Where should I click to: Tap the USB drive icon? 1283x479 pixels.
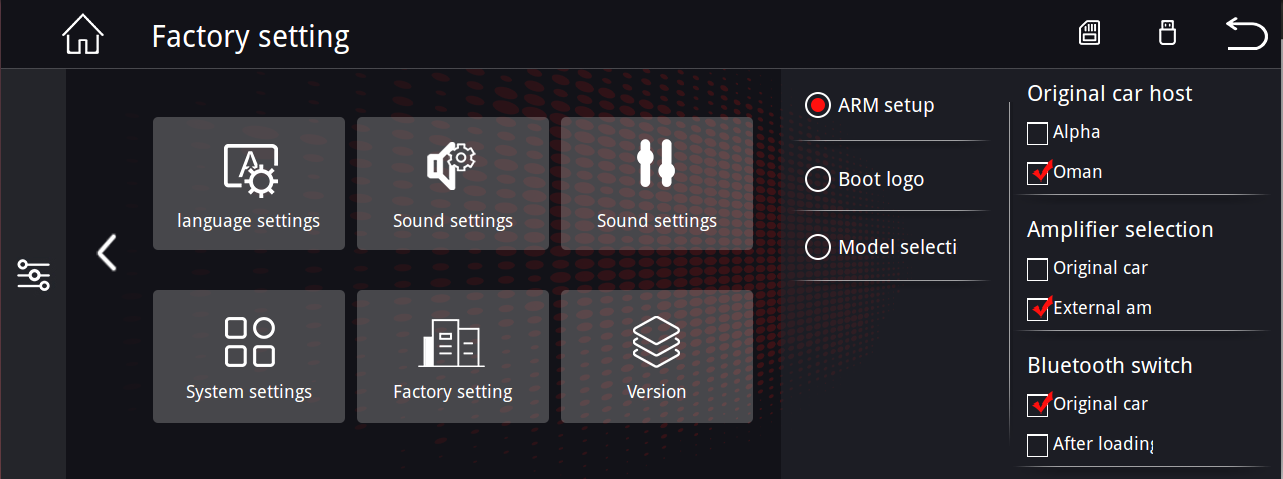(x=1165, y=33)
